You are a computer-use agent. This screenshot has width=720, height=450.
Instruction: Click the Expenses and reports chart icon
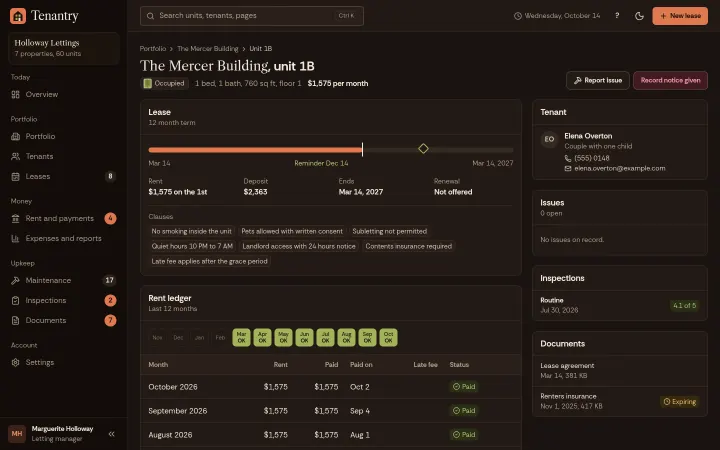16,238
